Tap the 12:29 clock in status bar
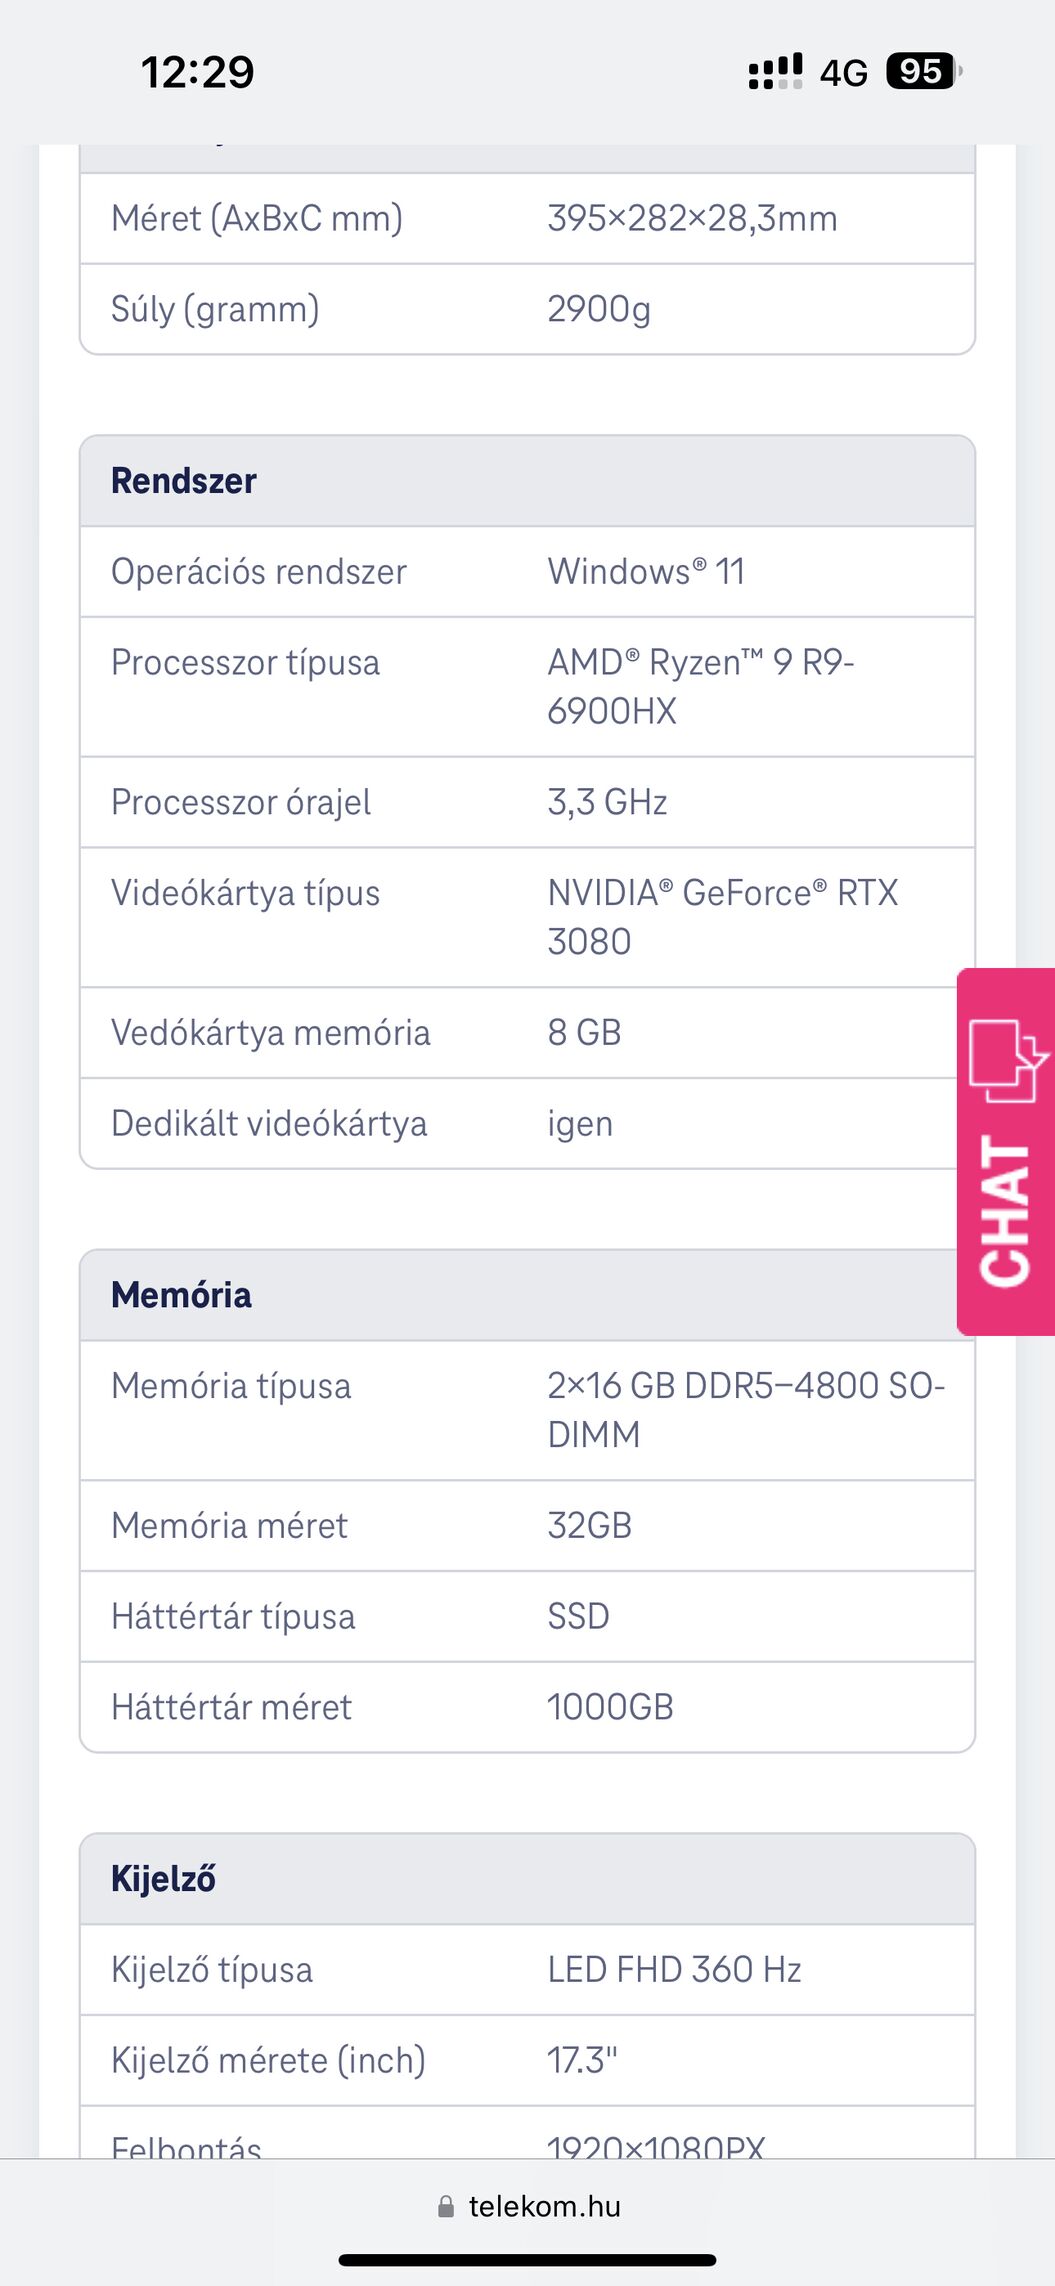 (x=197, y=72)
